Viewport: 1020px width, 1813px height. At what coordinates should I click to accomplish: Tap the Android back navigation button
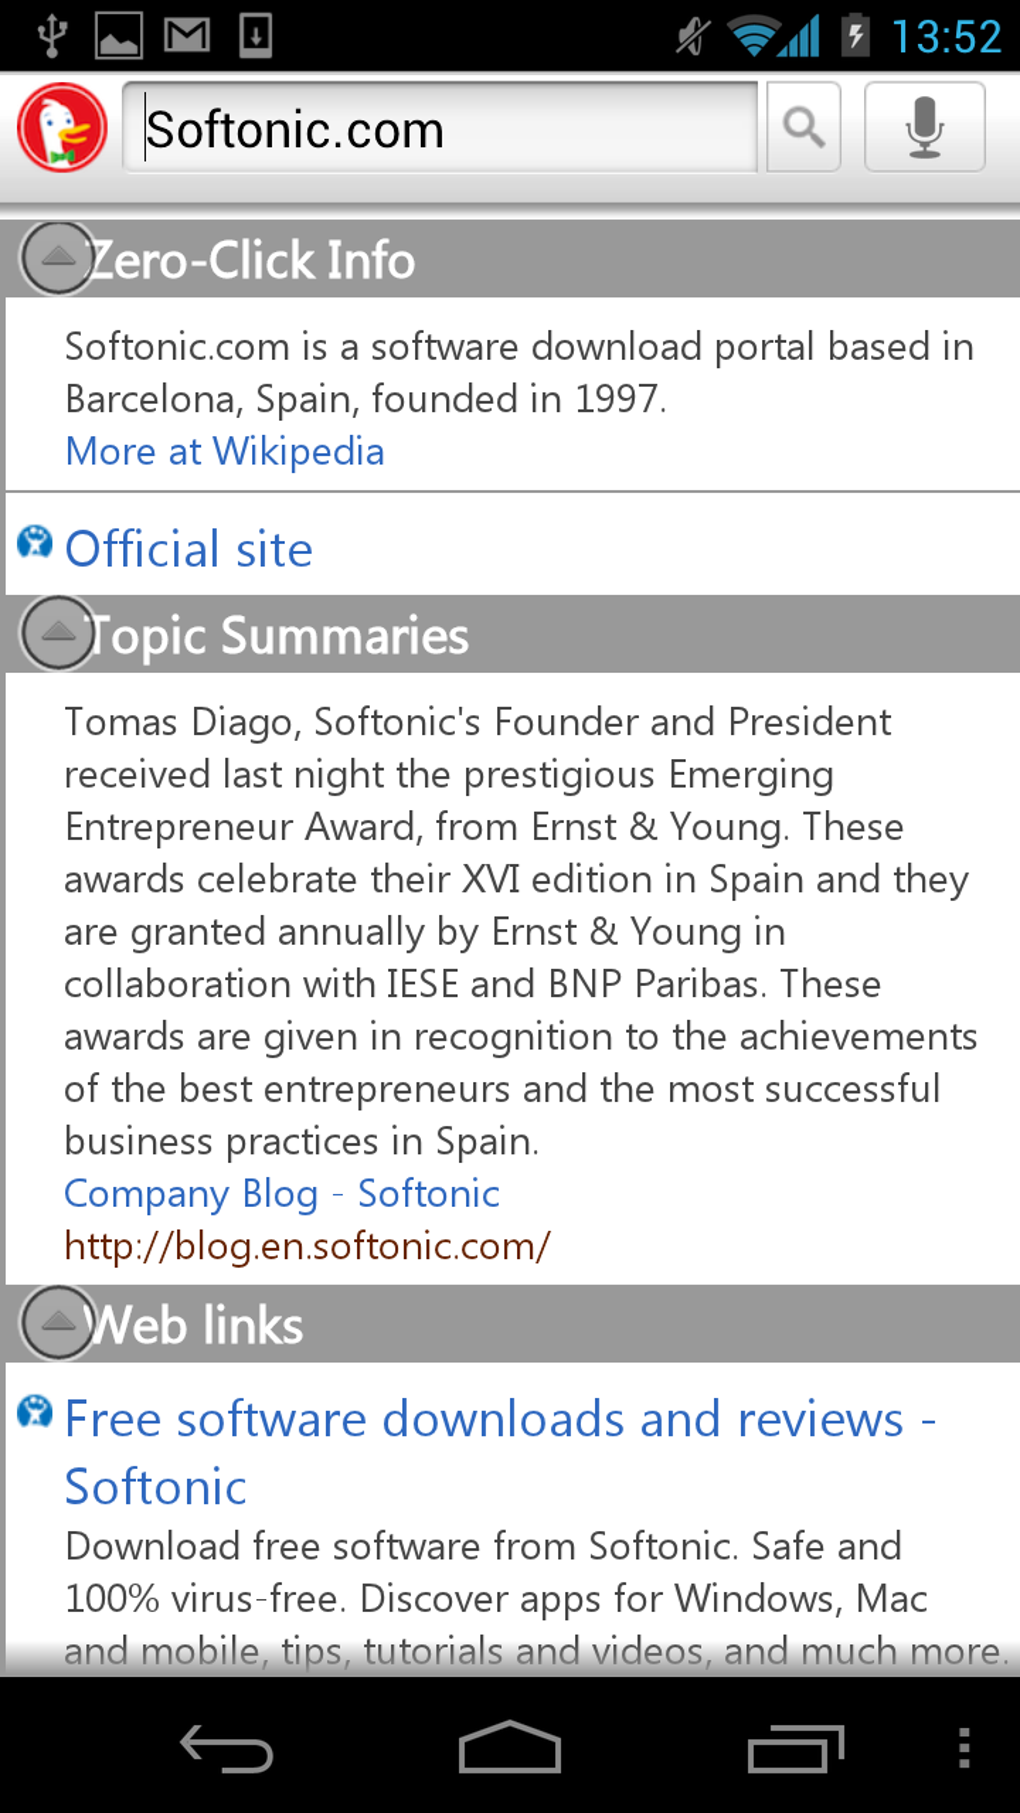tap(226, 1748)
